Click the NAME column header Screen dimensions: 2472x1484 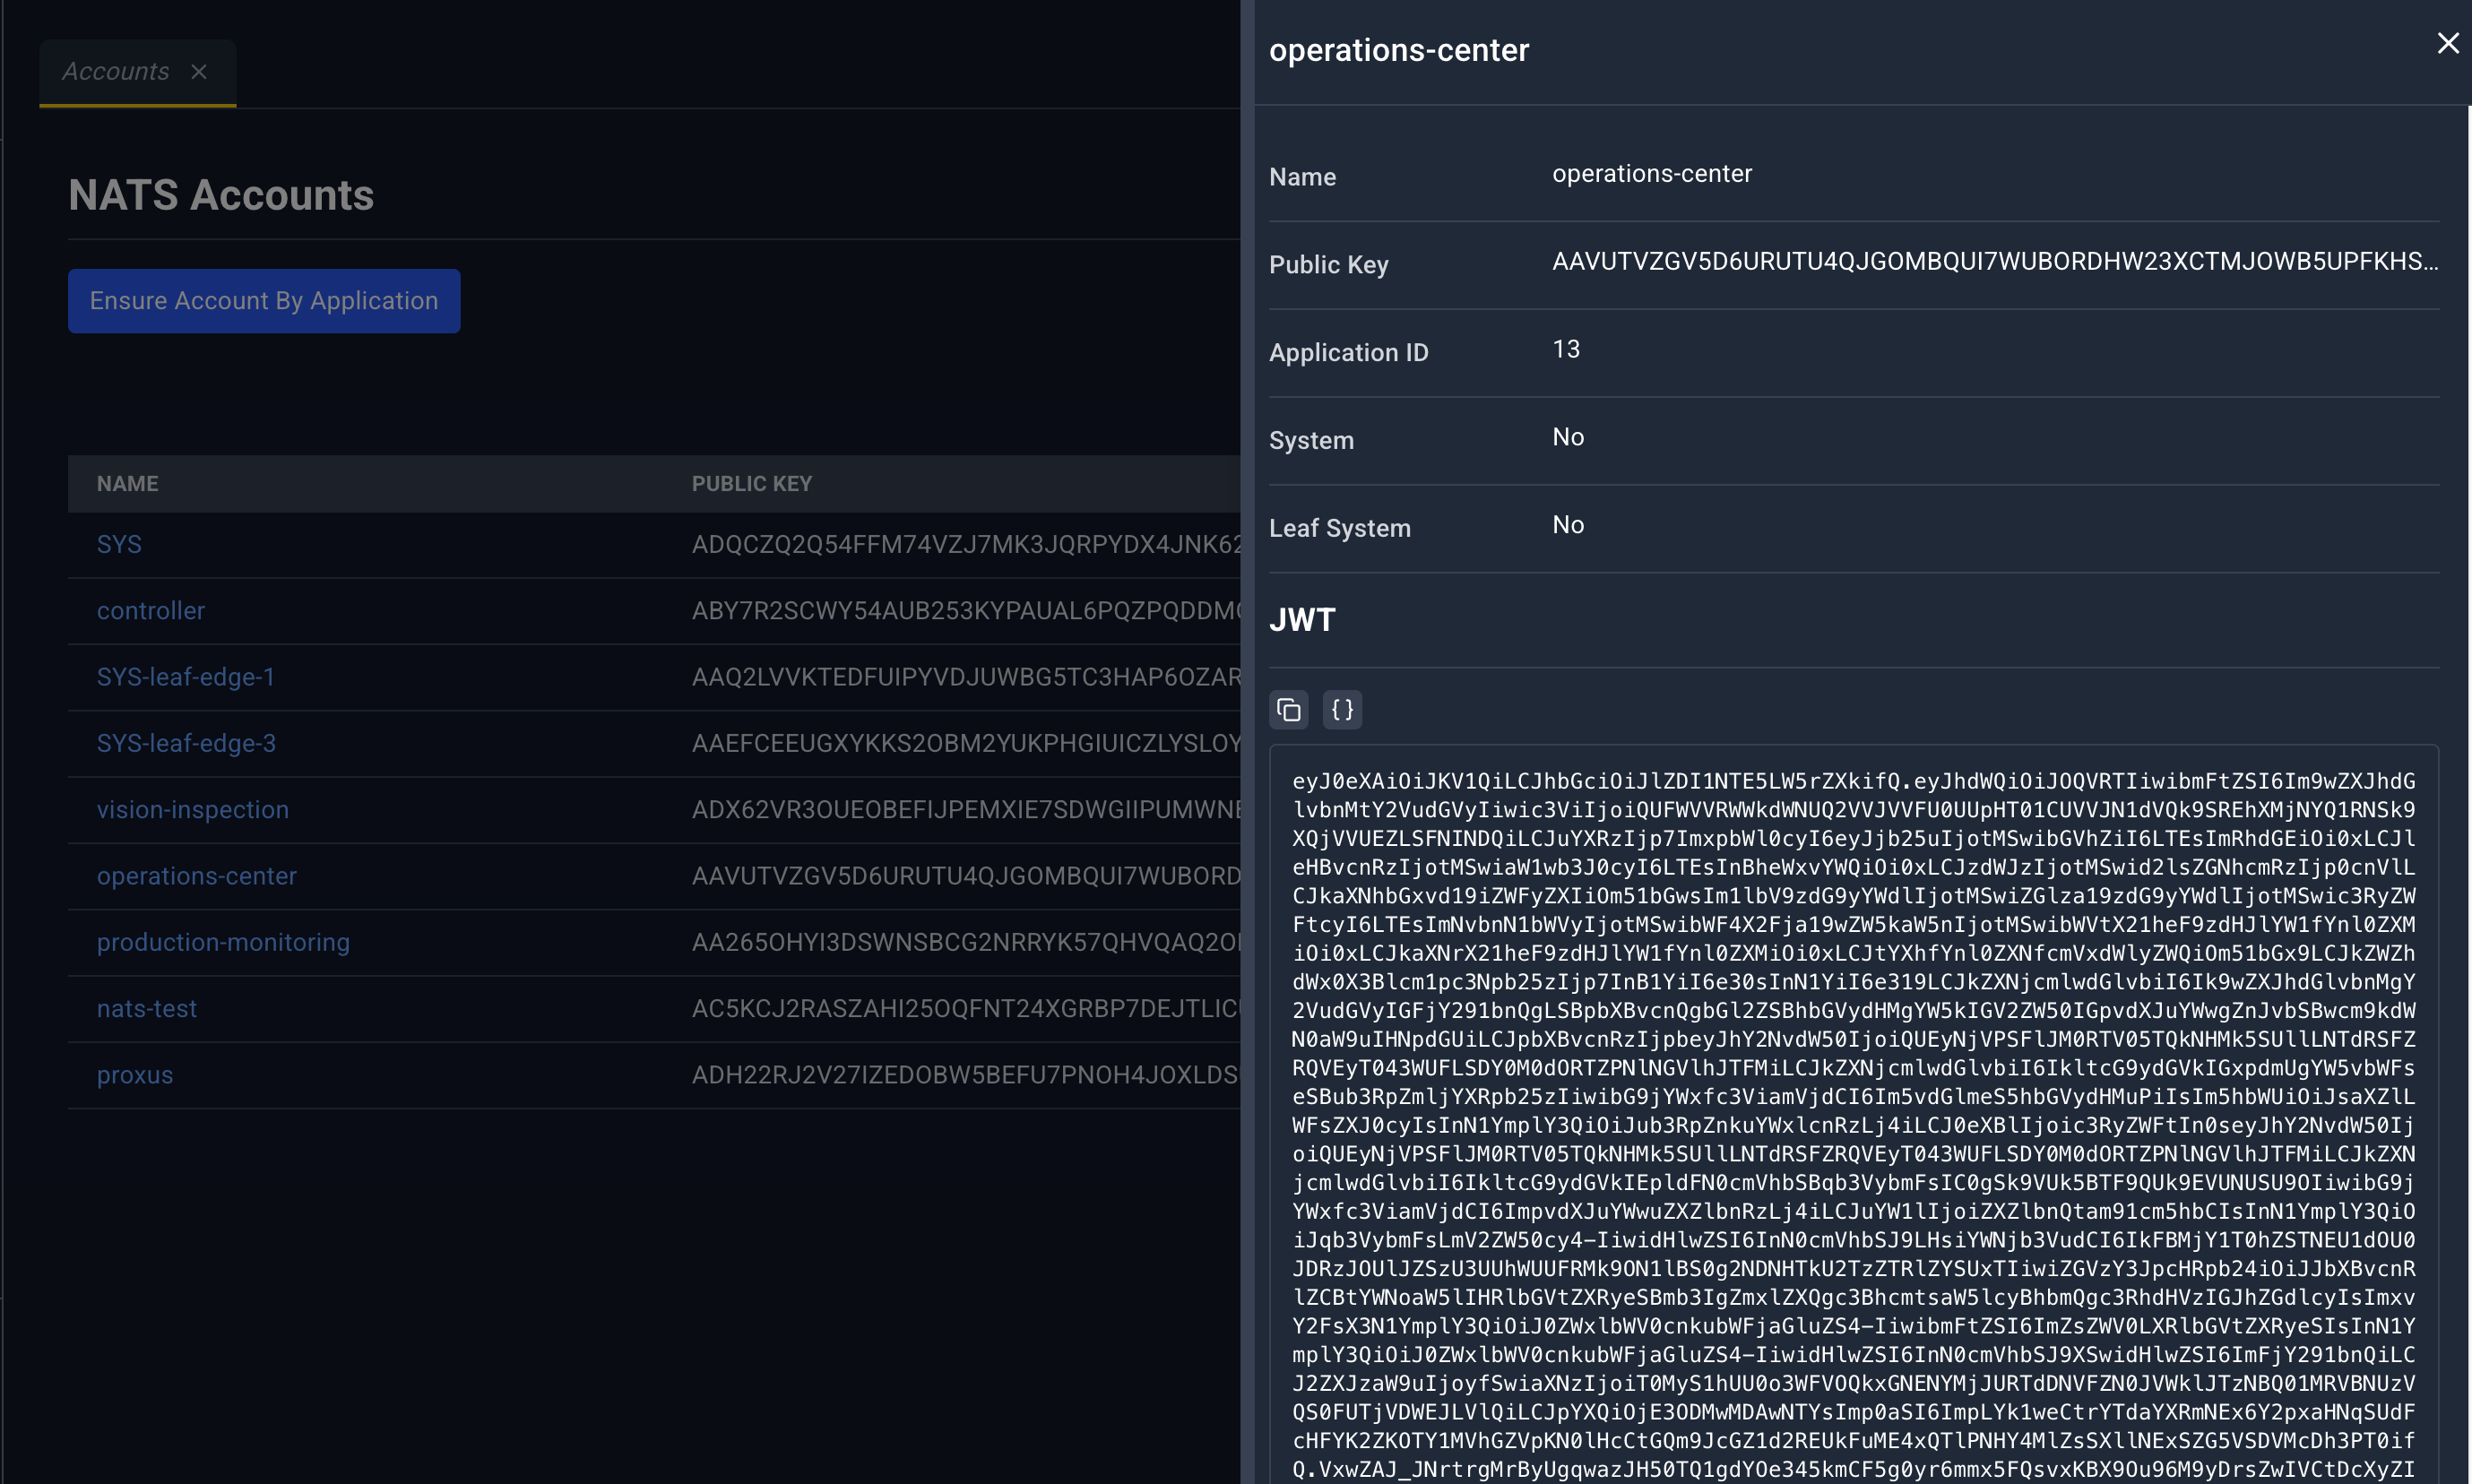click(x=128, y=484)
